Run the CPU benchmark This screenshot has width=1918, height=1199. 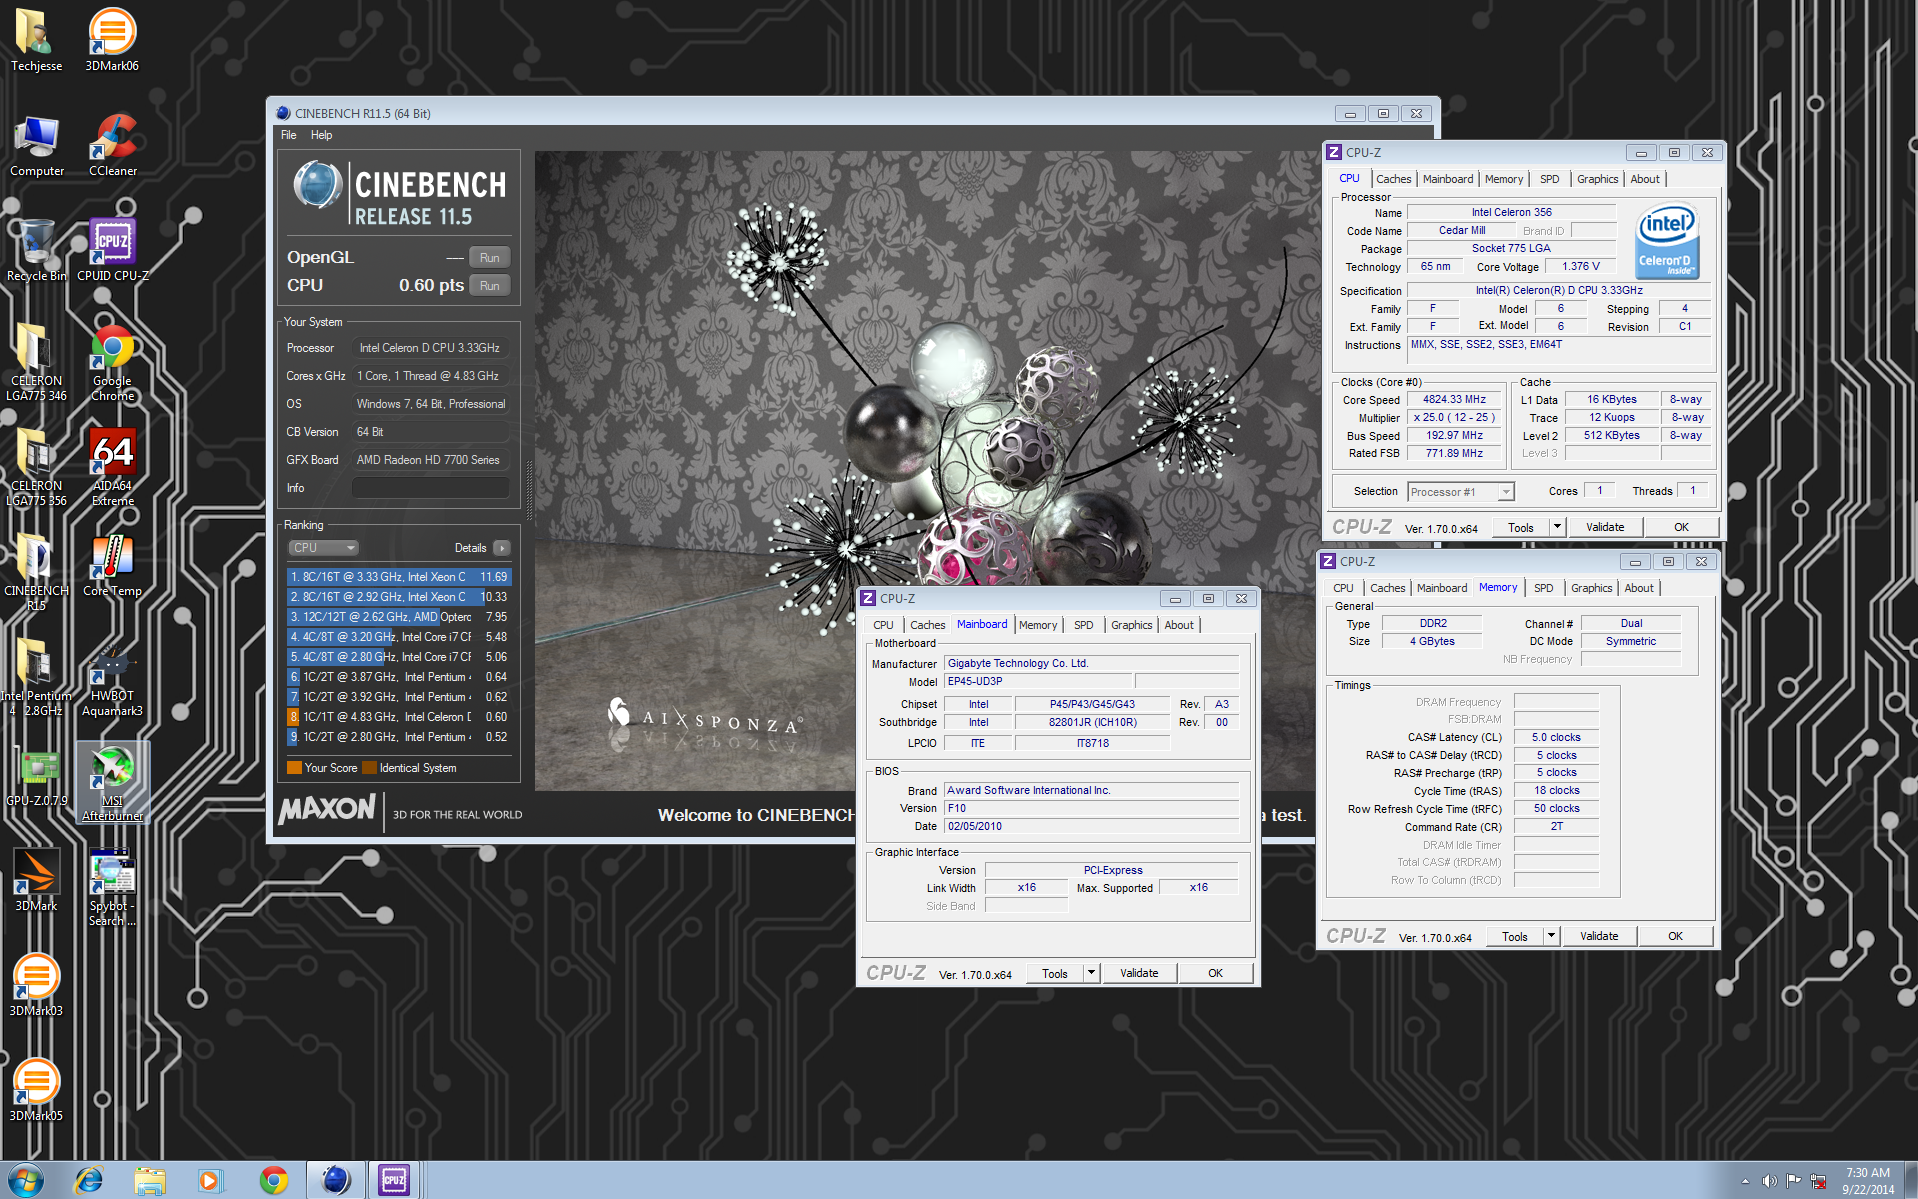pyautogui.click(x=490, y=285)
